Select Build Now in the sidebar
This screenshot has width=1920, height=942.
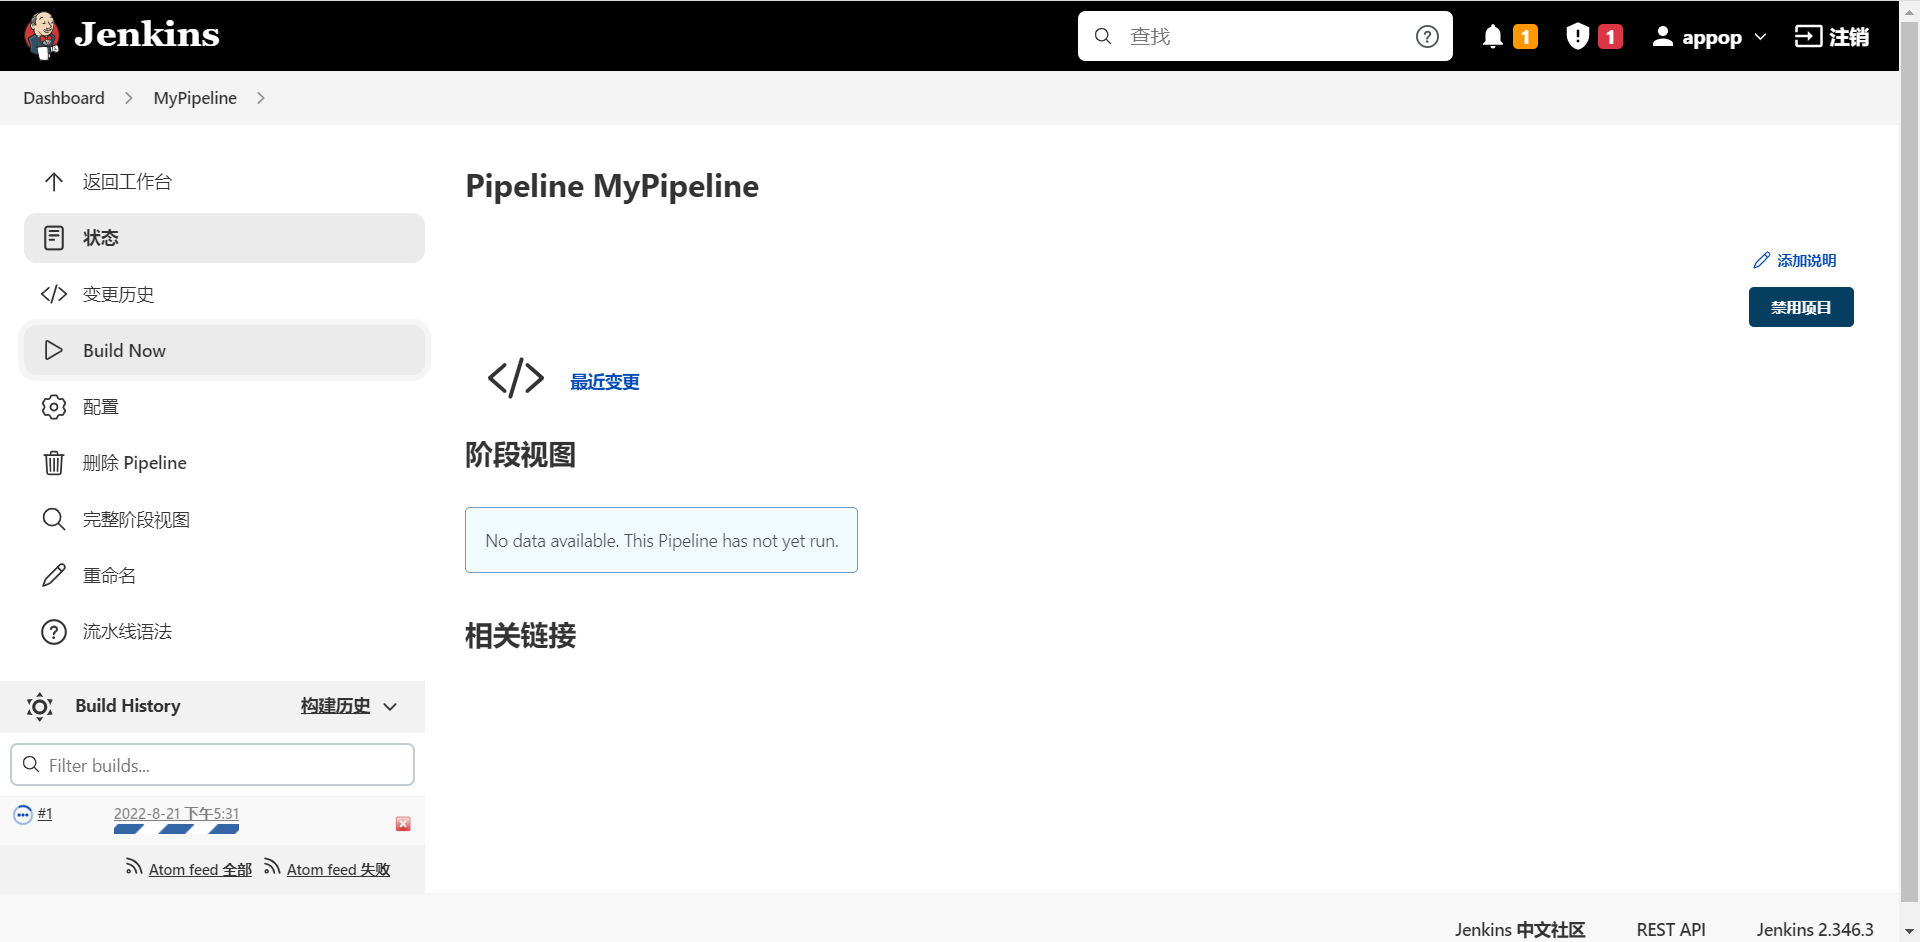pyautogui.click(x=124, y=351)
